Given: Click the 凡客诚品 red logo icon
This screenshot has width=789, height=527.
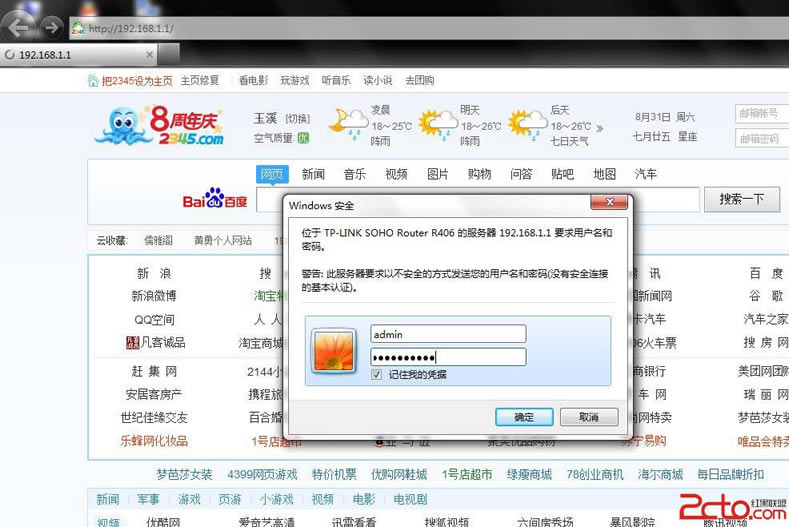Looking at the screenshot, I should point(132,343).
